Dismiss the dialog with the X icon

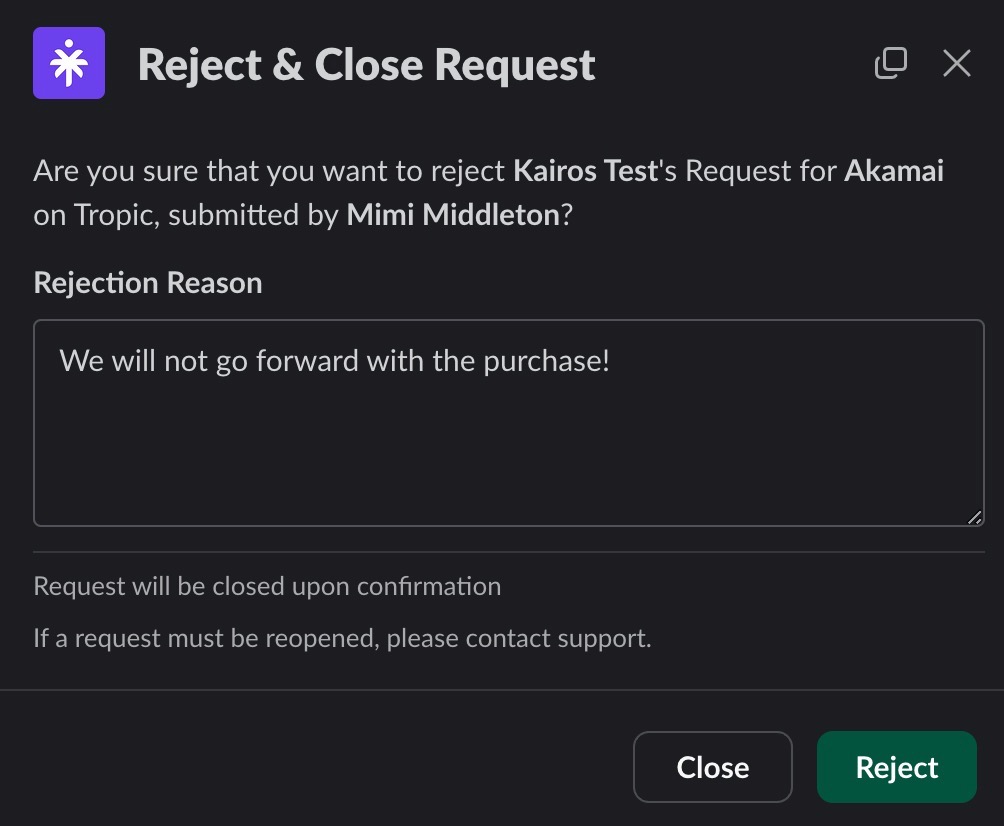coord(957,63)
